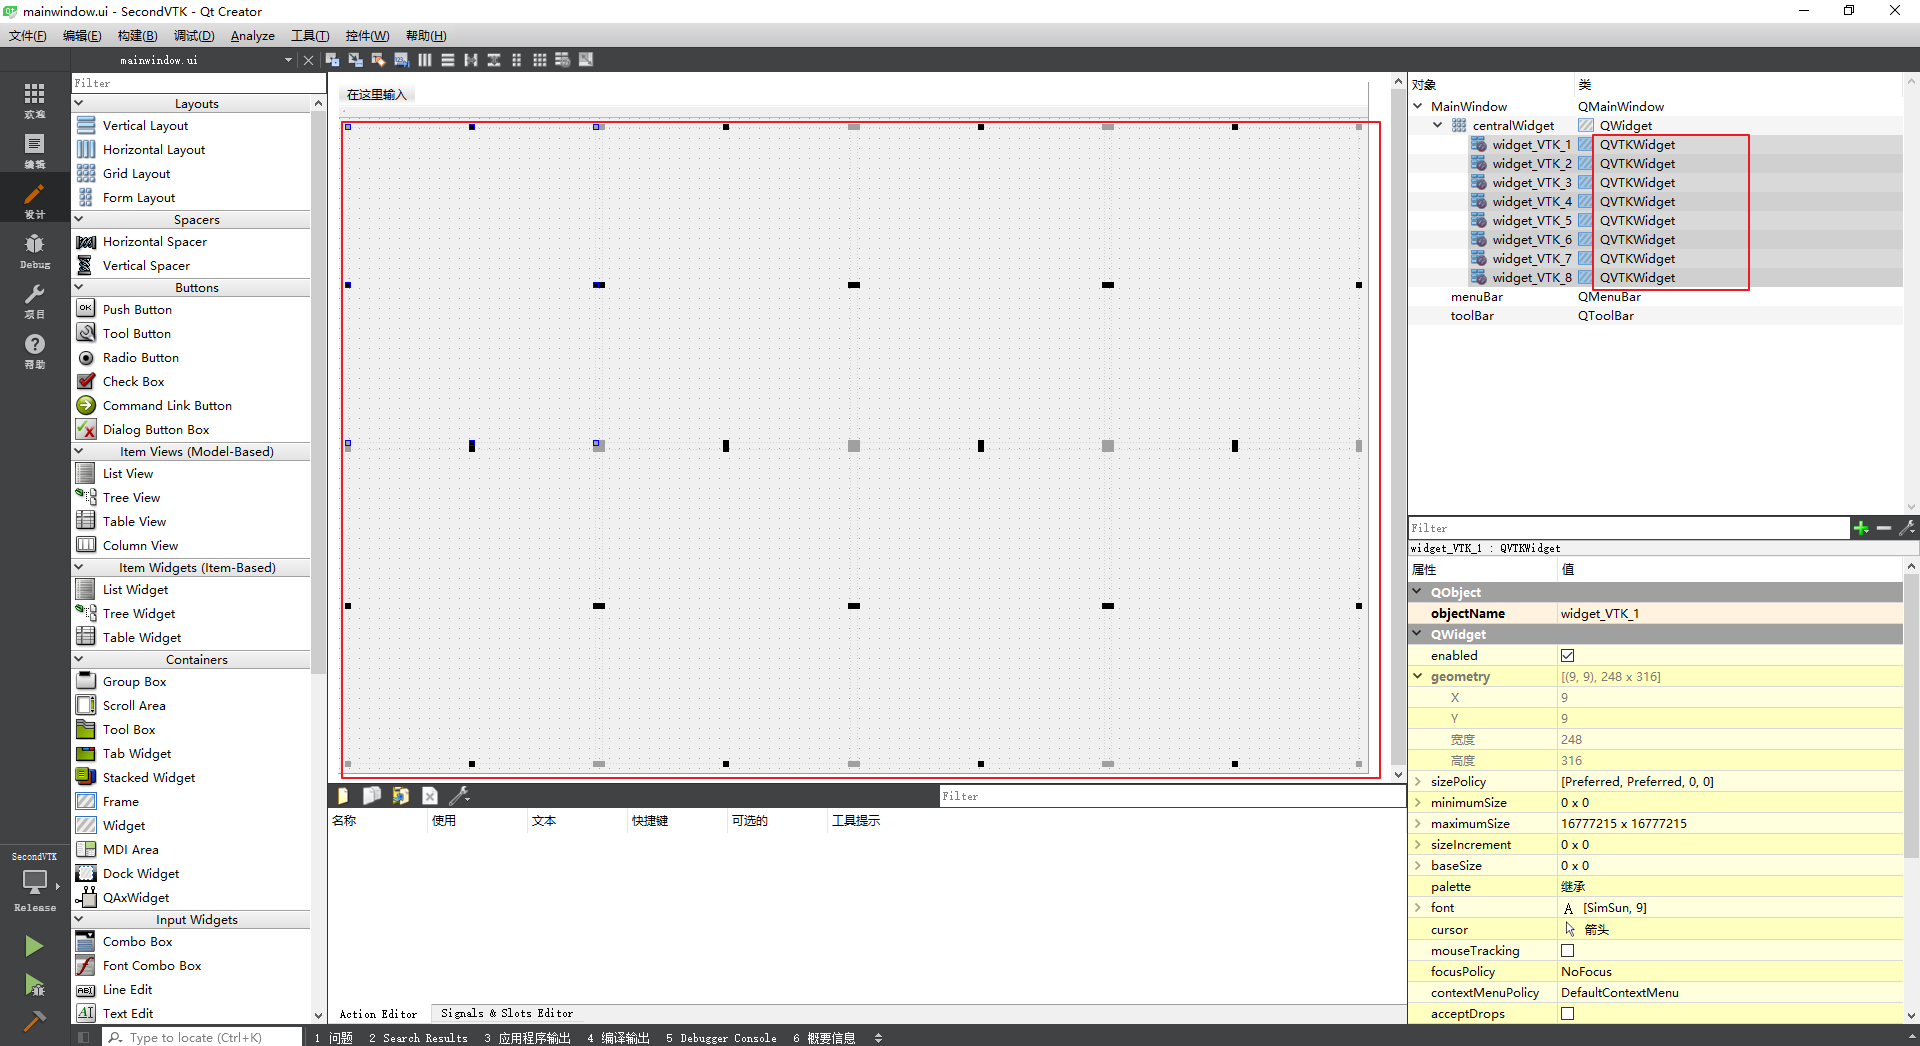The height and width of the screenshot is (1046, 1920).
Task: Click the Adjust Size toolbar icon
Action: click(x=586, y=60)
